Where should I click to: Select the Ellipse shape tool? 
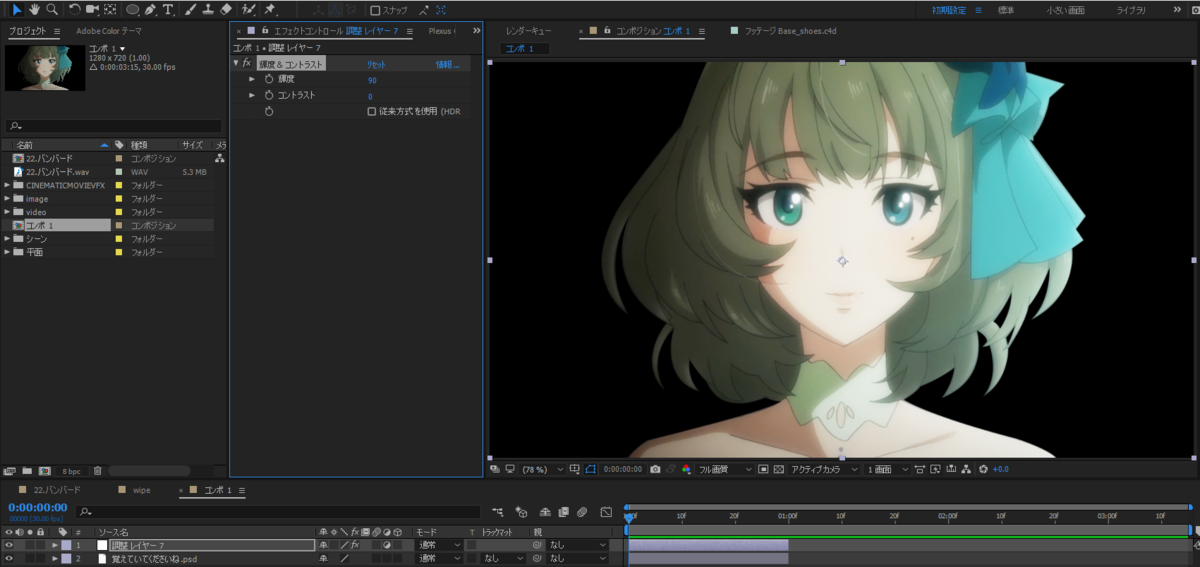tap(132, 9)
